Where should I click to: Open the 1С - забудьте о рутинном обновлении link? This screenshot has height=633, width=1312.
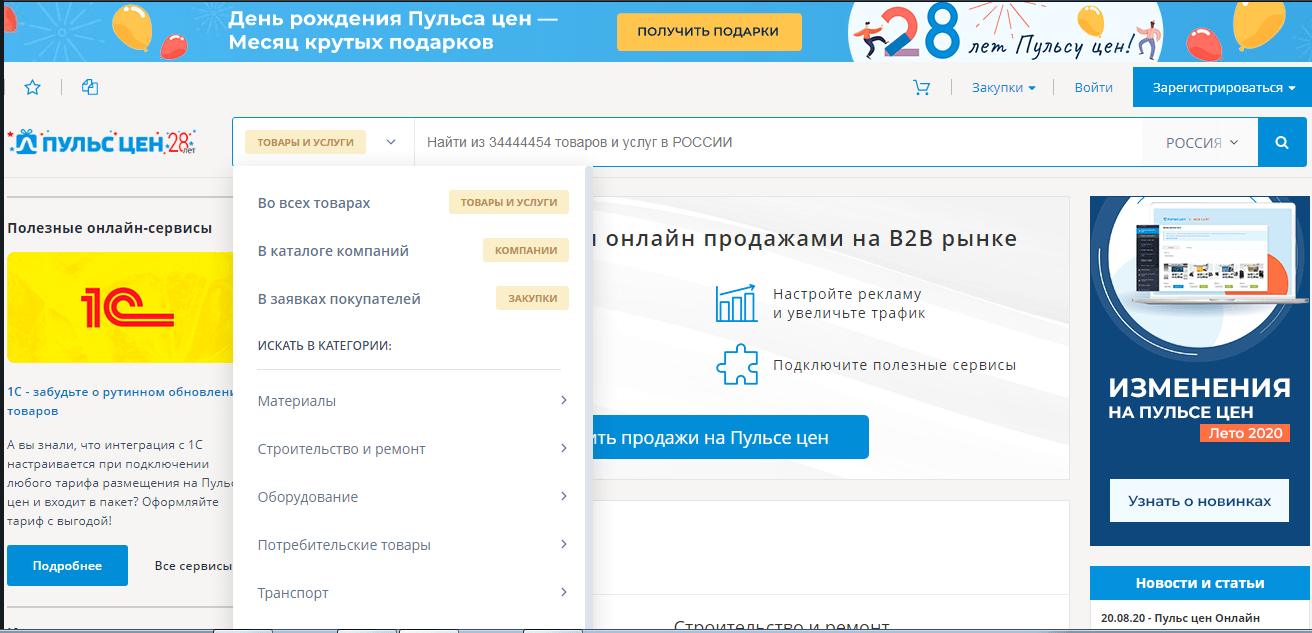(x=120, y=401)
